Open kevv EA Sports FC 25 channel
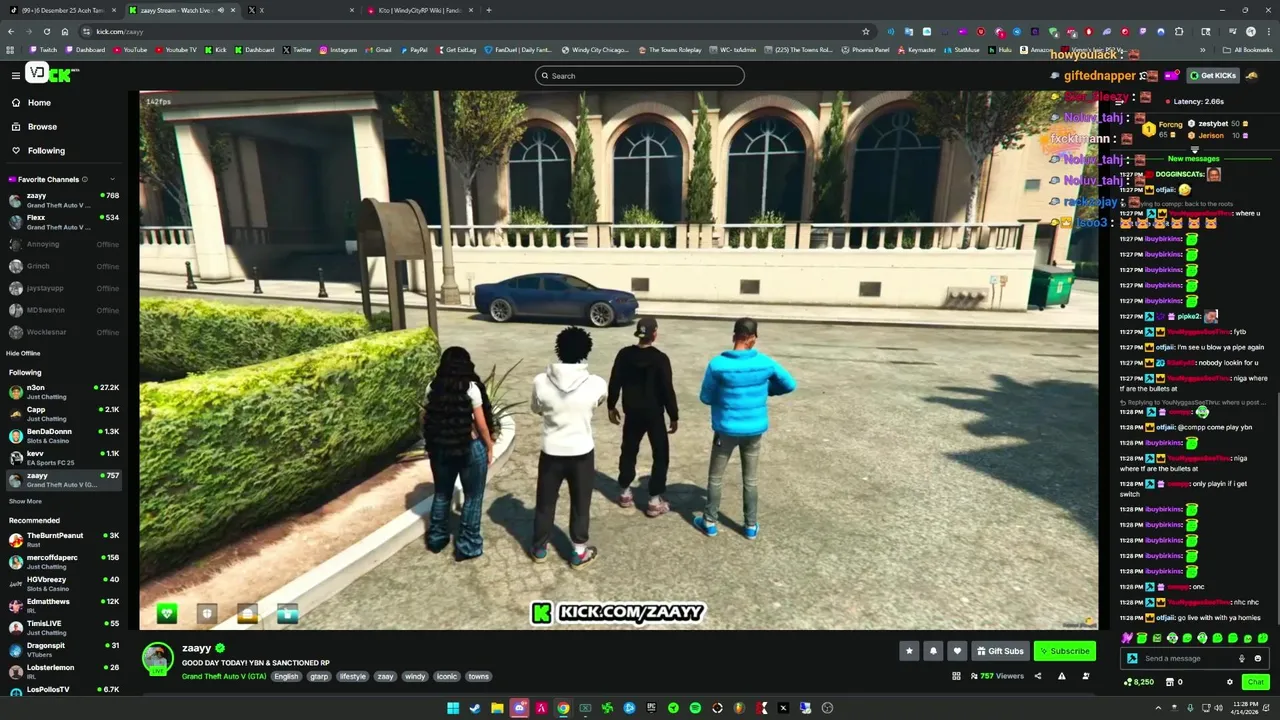The image size is (1280, 720). click(x=62, y=457)
